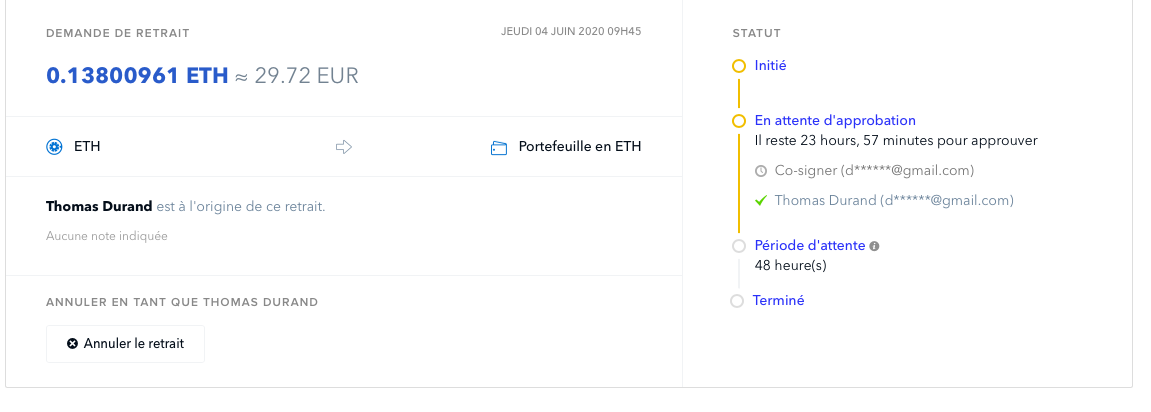
Task: Click the Thomas Durand approver entry
Action: (x=894, y=200)
